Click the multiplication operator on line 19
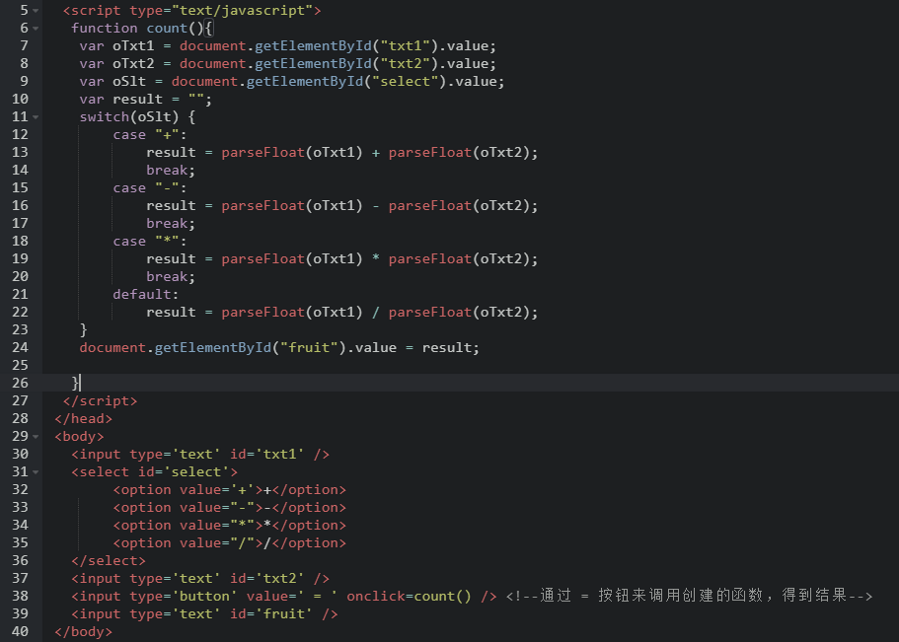The height and width of the screenshot is (642, 899). coord(376,259)
